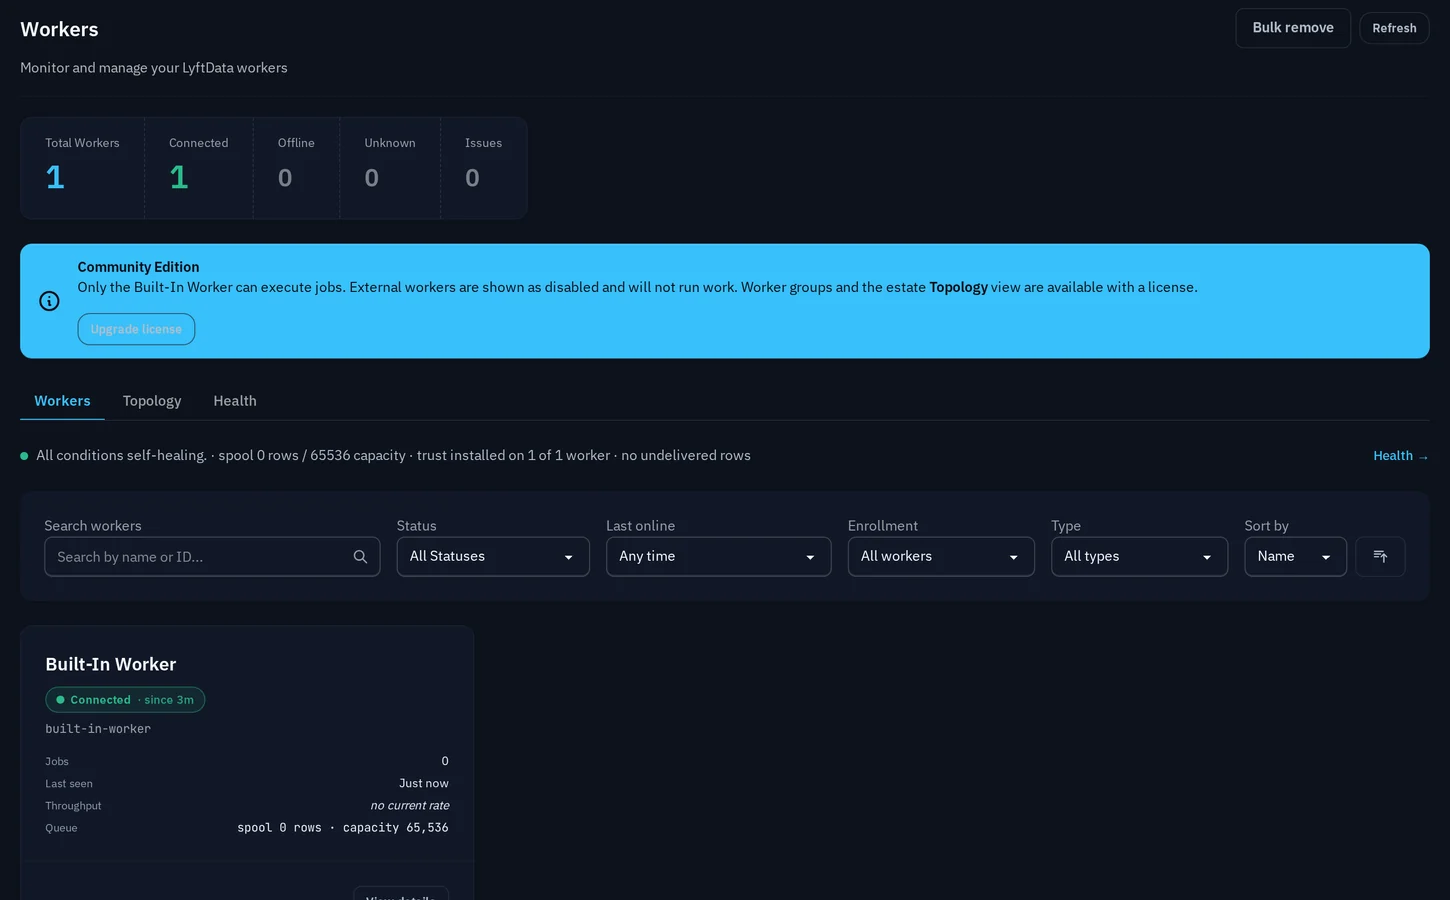Toggle the sort direction icon button
Viewport: 1450px width, 900px height.
click(1380, 557)
